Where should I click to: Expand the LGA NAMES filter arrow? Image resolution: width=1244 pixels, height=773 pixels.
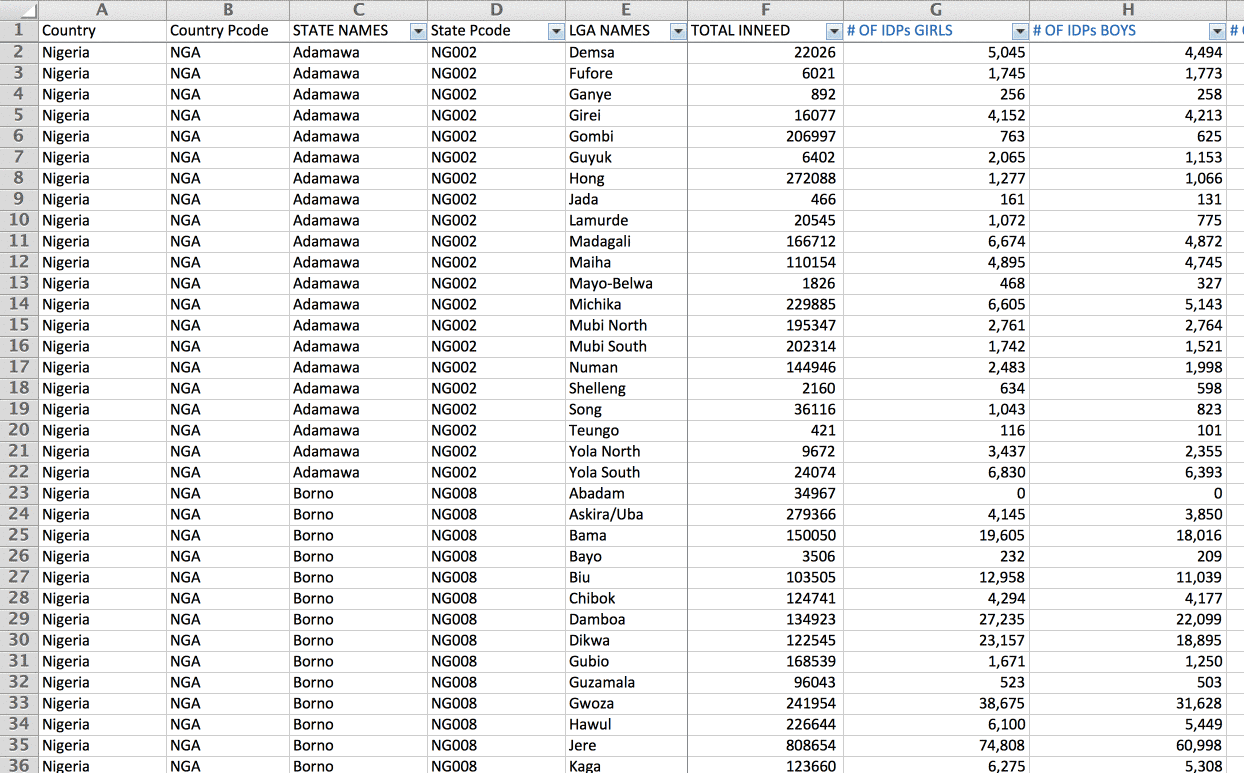coord(678,31)
